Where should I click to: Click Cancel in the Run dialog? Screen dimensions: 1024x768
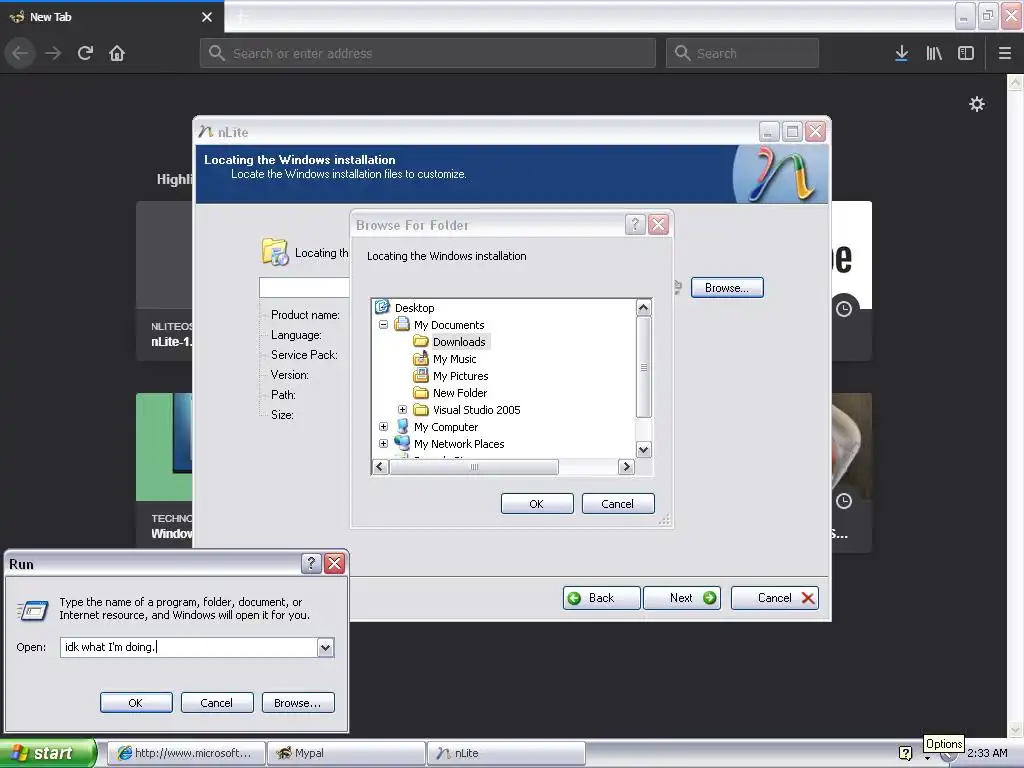[x=217, y=703]
